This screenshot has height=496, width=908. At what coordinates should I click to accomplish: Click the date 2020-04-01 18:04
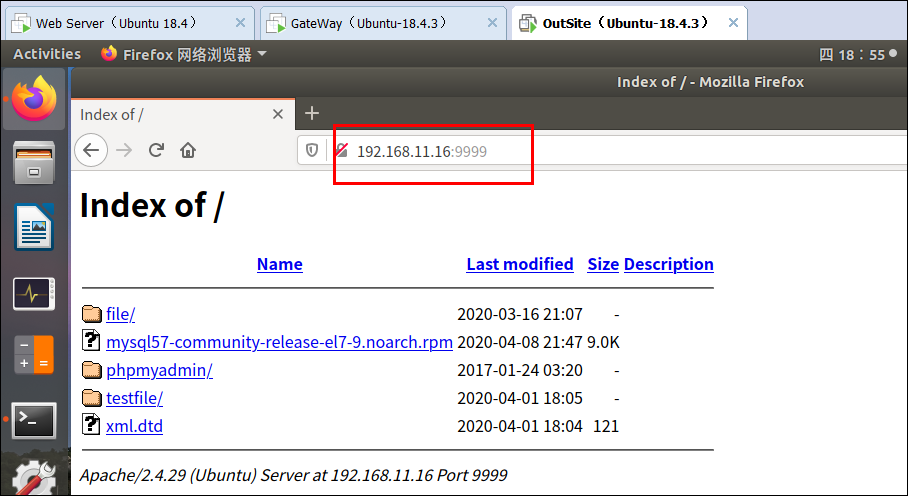tap(520, 426)
